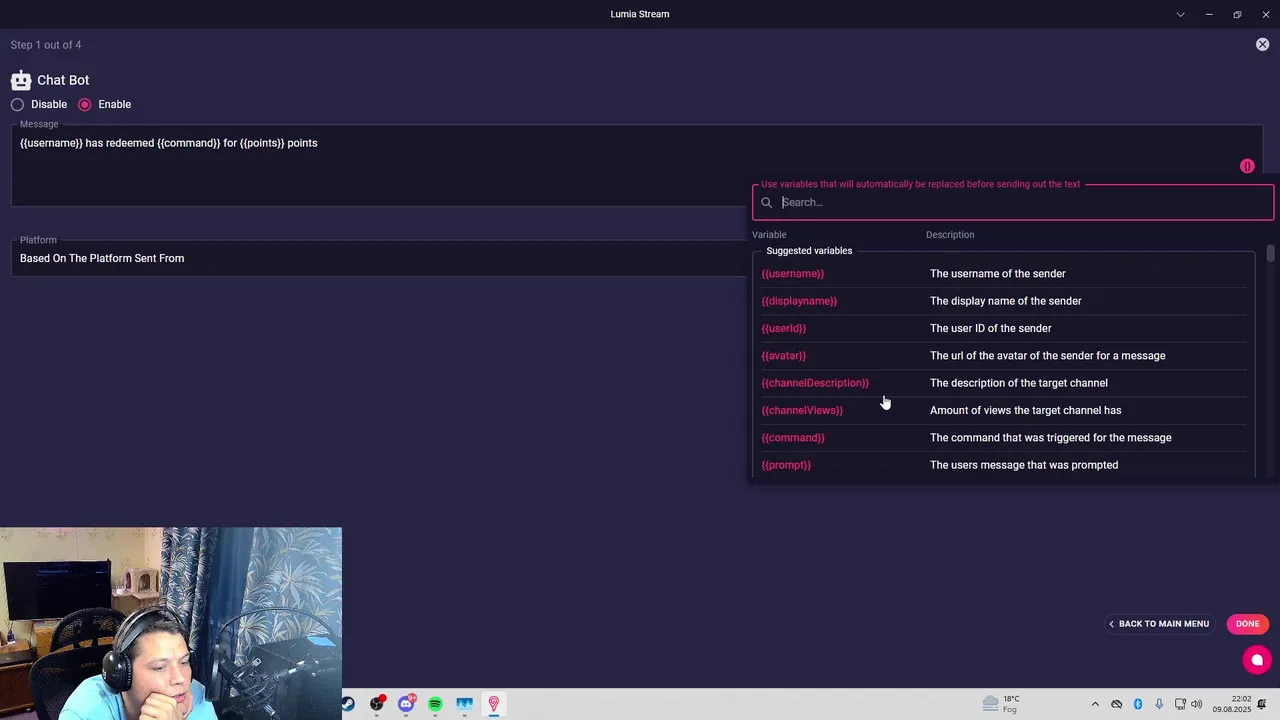Click the volume speaker tray icon

(1197, 704)
